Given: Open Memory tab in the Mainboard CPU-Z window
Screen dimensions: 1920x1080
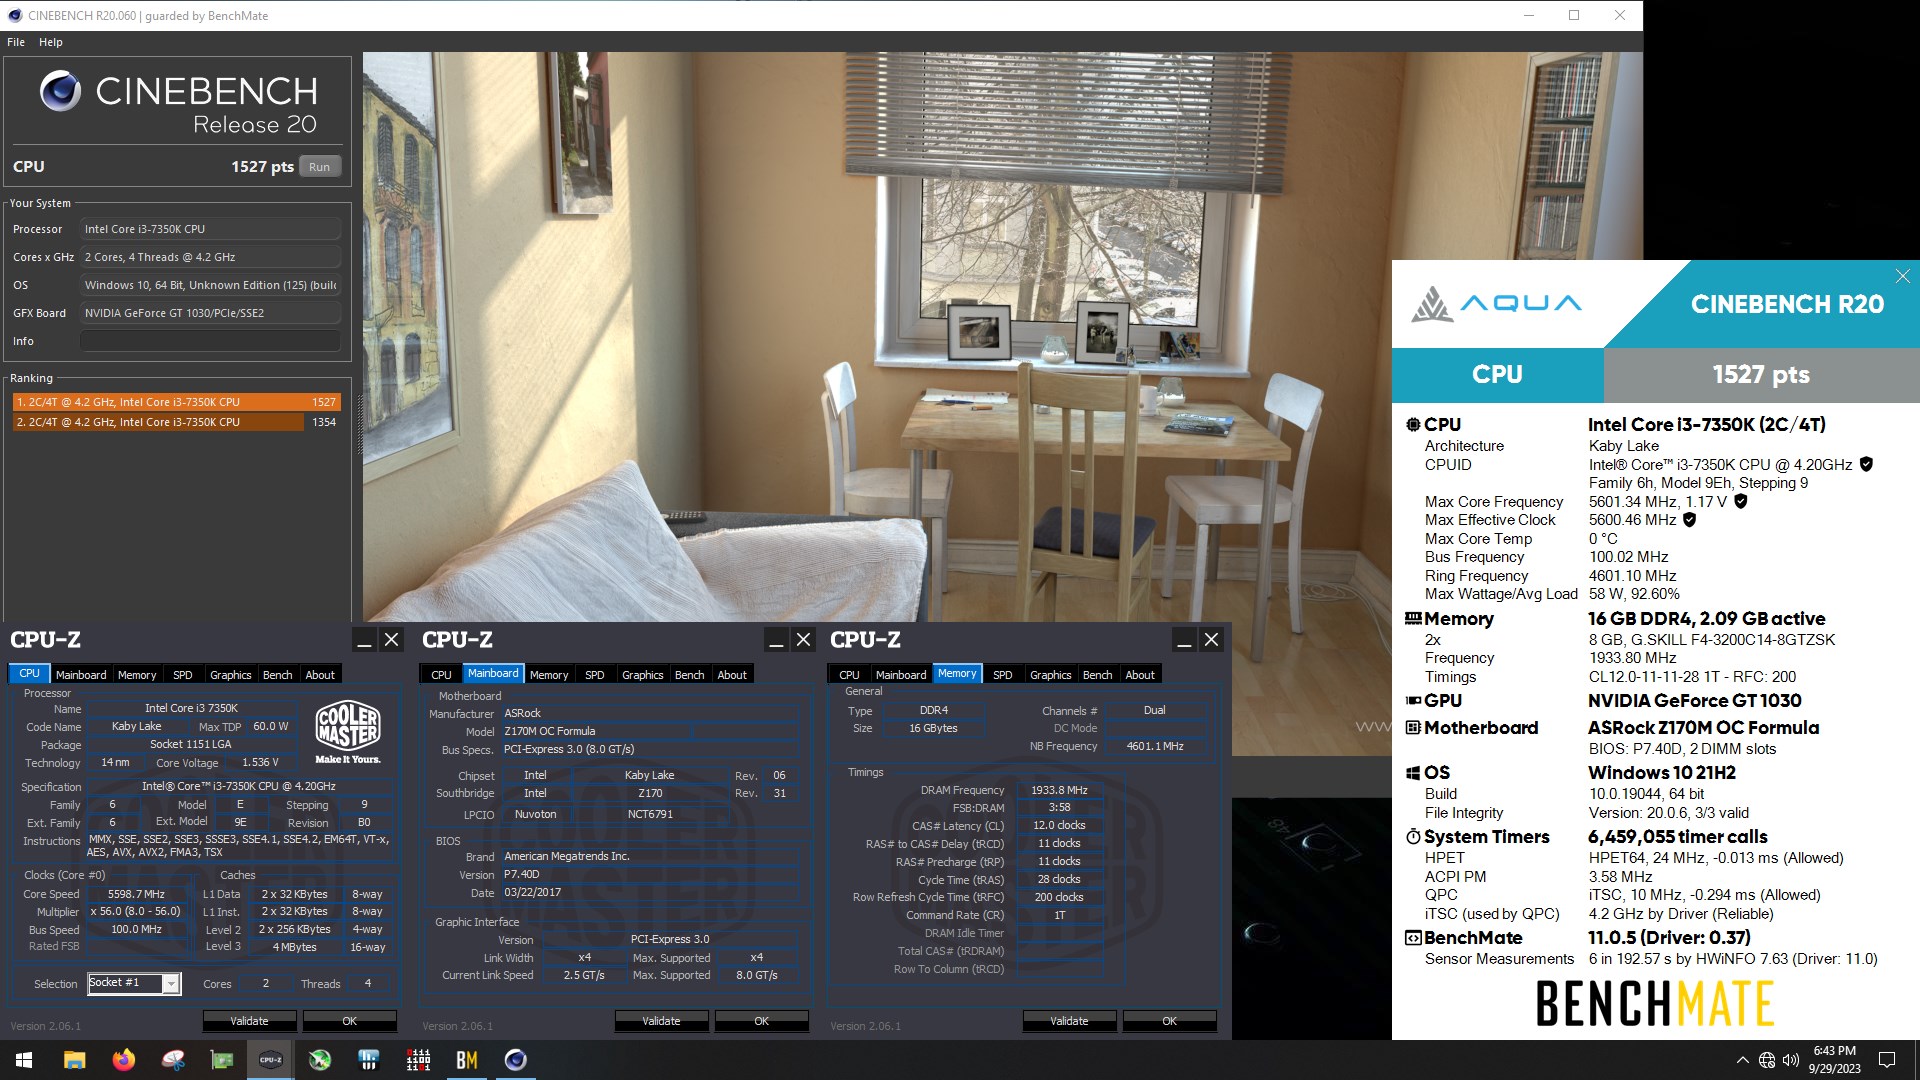Looking at the screenshot, I should coord(549,675).
